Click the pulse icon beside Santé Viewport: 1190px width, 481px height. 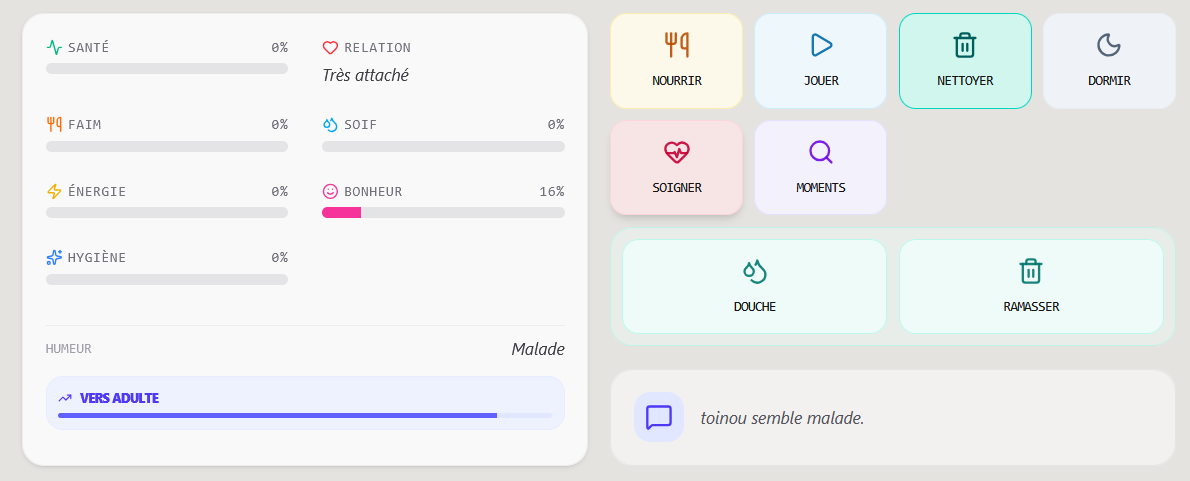(54, 47)
